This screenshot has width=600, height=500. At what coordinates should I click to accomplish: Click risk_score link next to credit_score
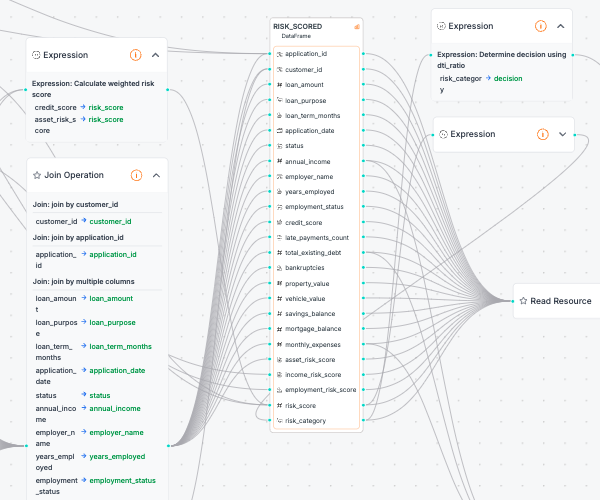tap(106, 107)
